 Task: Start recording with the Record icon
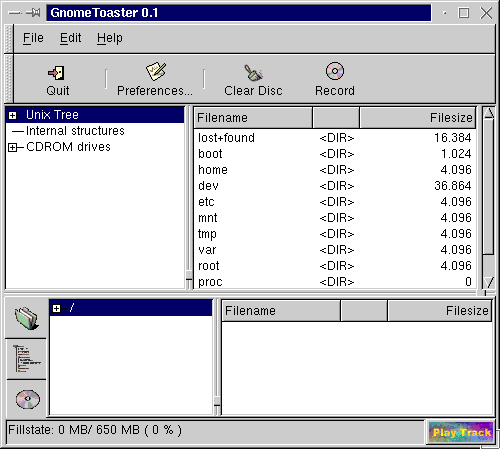coord(335,71)
